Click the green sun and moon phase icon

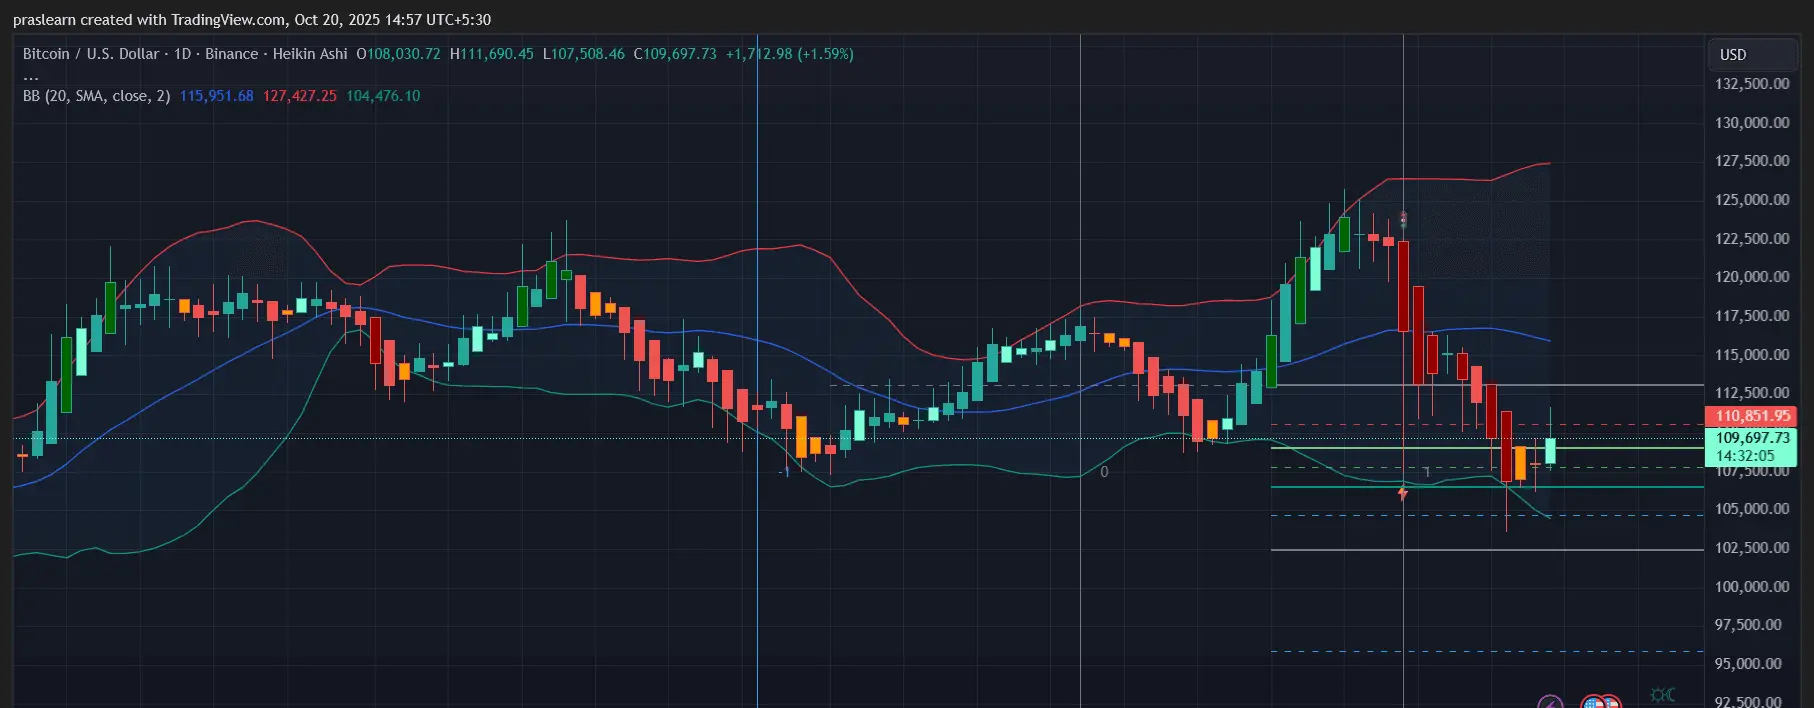1662,695
